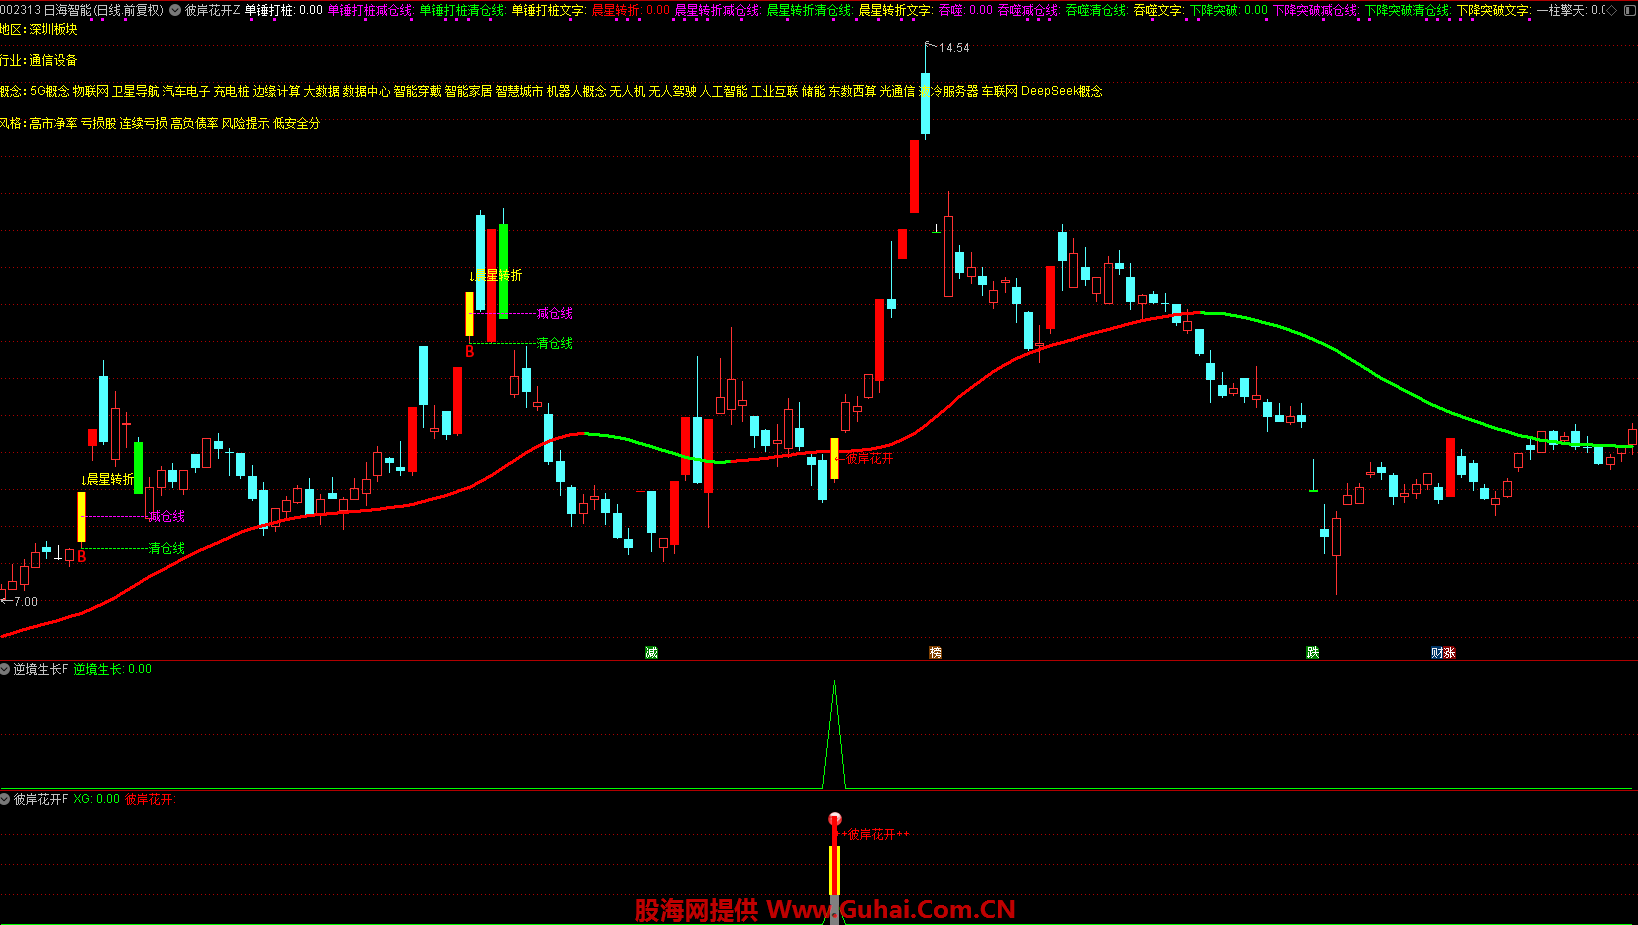
Task: Click the green 跌 event marker
Action: coord(1313,653)
